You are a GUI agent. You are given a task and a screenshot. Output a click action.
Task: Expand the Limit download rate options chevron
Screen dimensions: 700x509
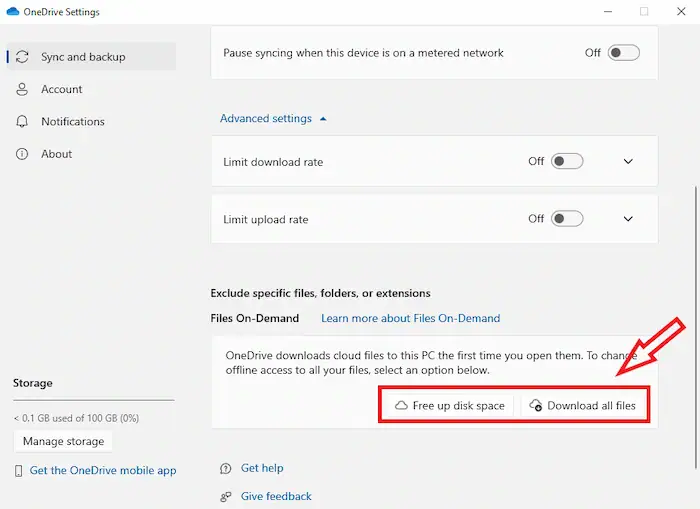pyautogui.click(x=628, y=161)
